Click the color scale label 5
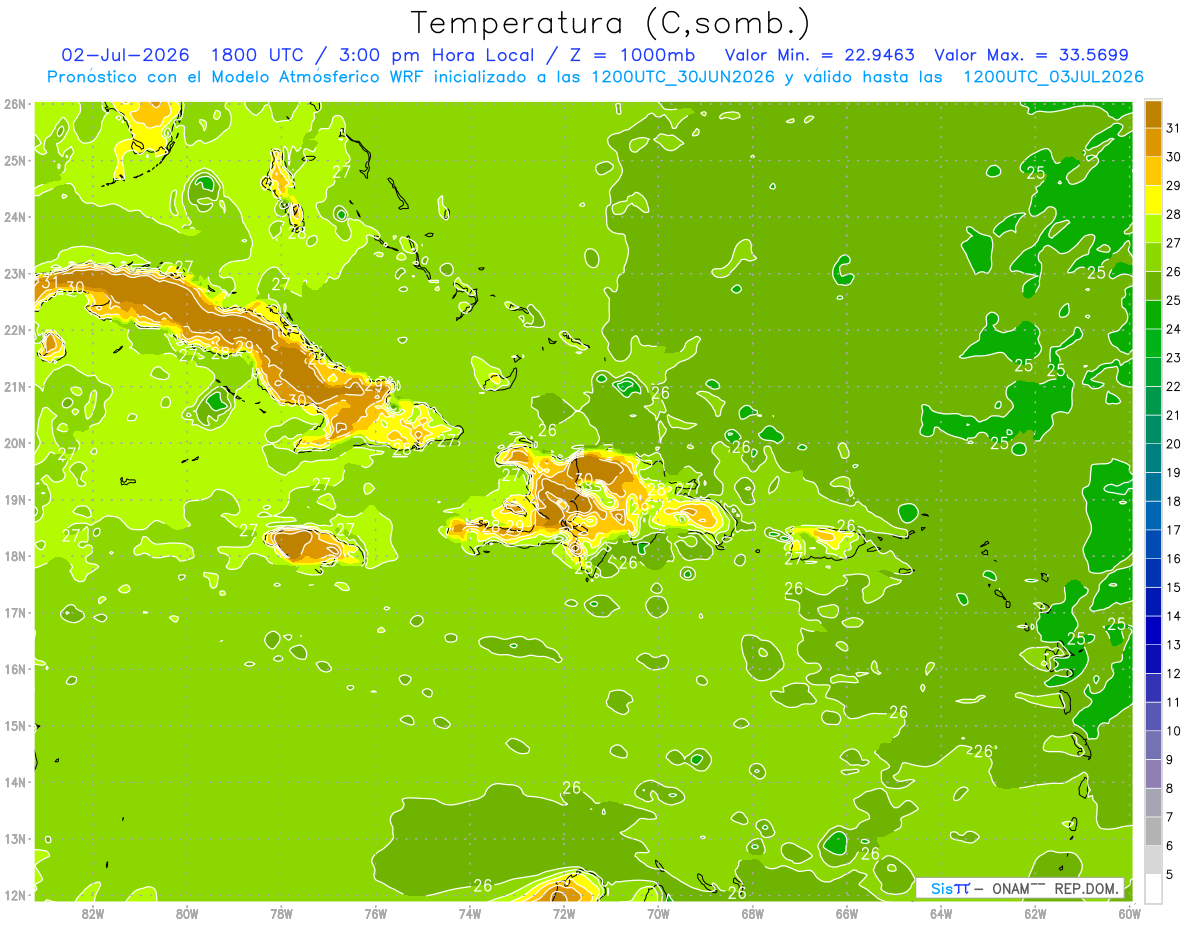Image resolution: width=1200 pixels, height=927 pixels. (1170, 876)
